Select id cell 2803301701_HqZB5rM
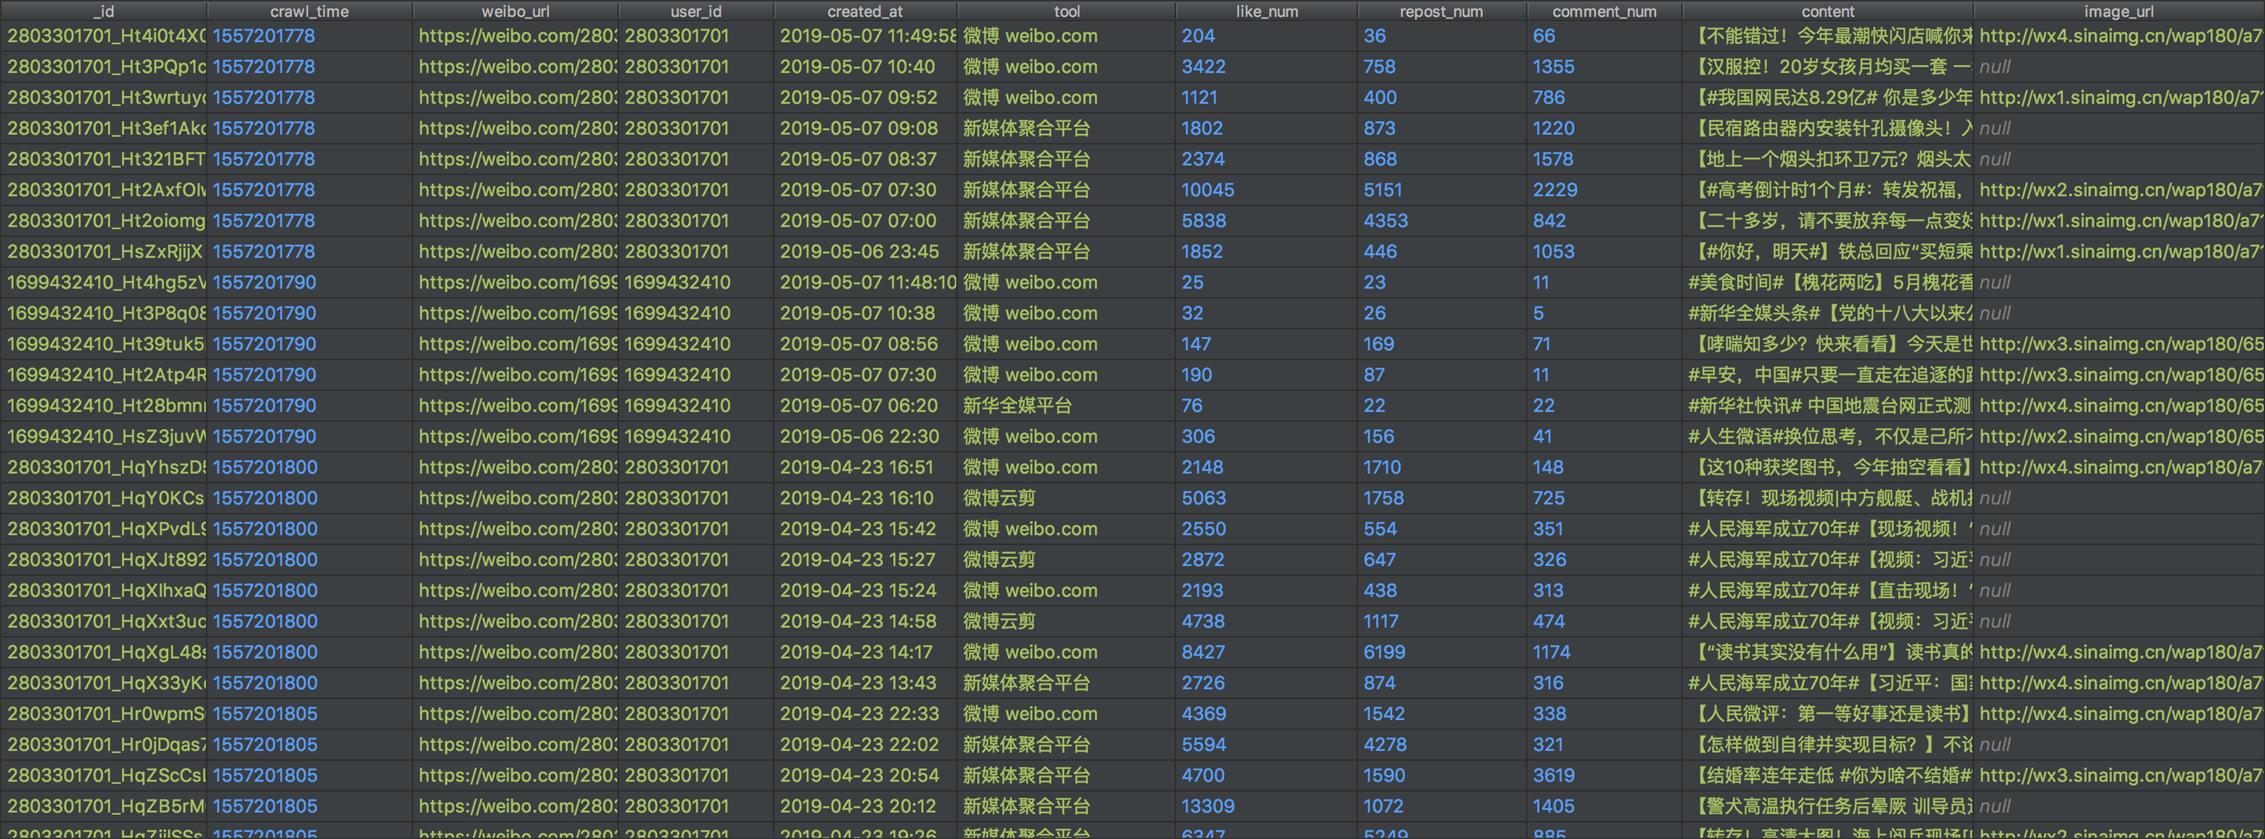 tap(103, 806)
